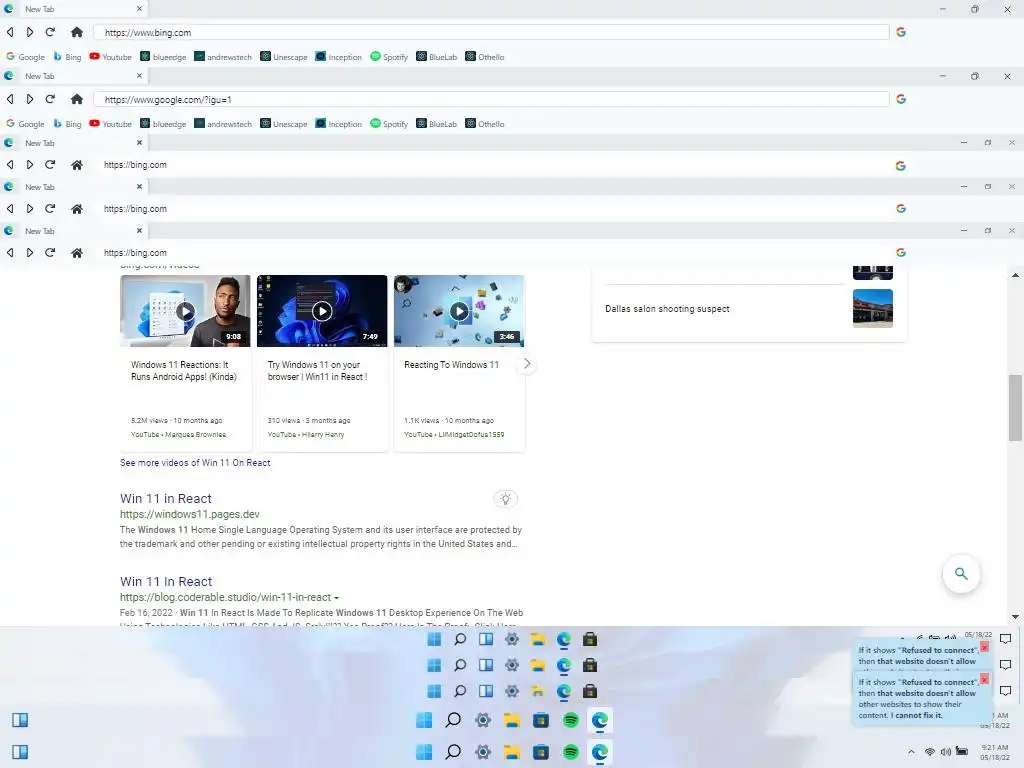Open Settings on the outermost bottom taskbar
The height and width of the screenshot is (768, 1024).
483,752
